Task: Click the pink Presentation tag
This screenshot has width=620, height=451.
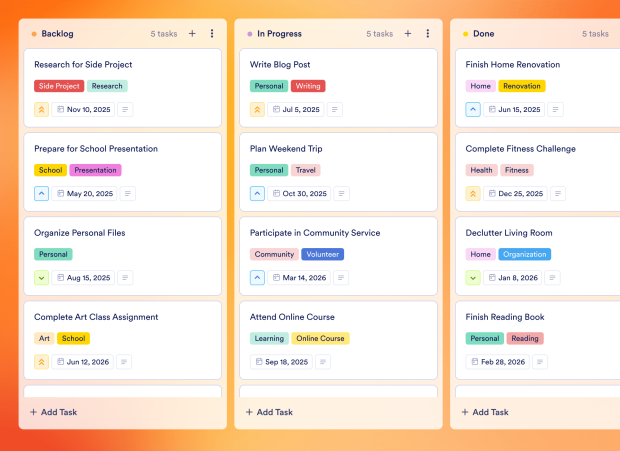Action: pyautogui.click(x=95, y=170)
